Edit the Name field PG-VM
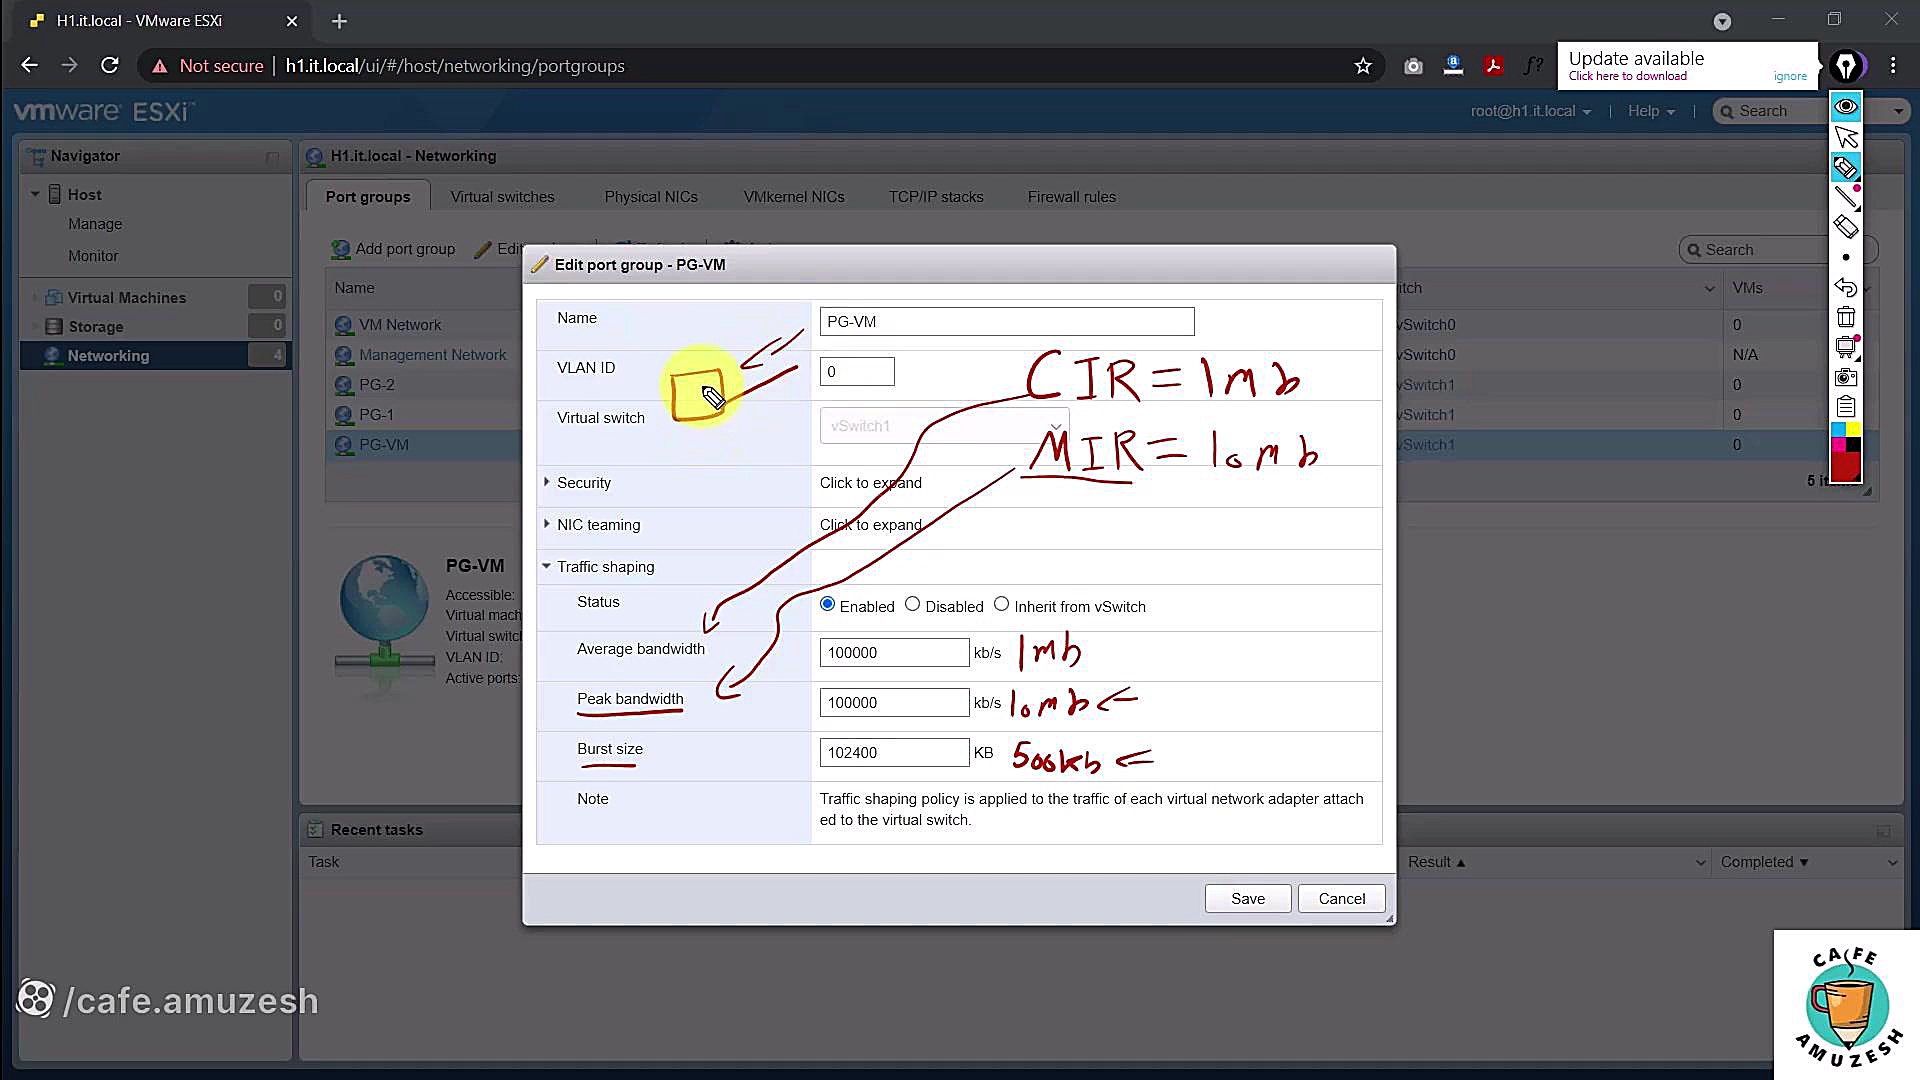1920x1080 pixels. coord(1007,322)
